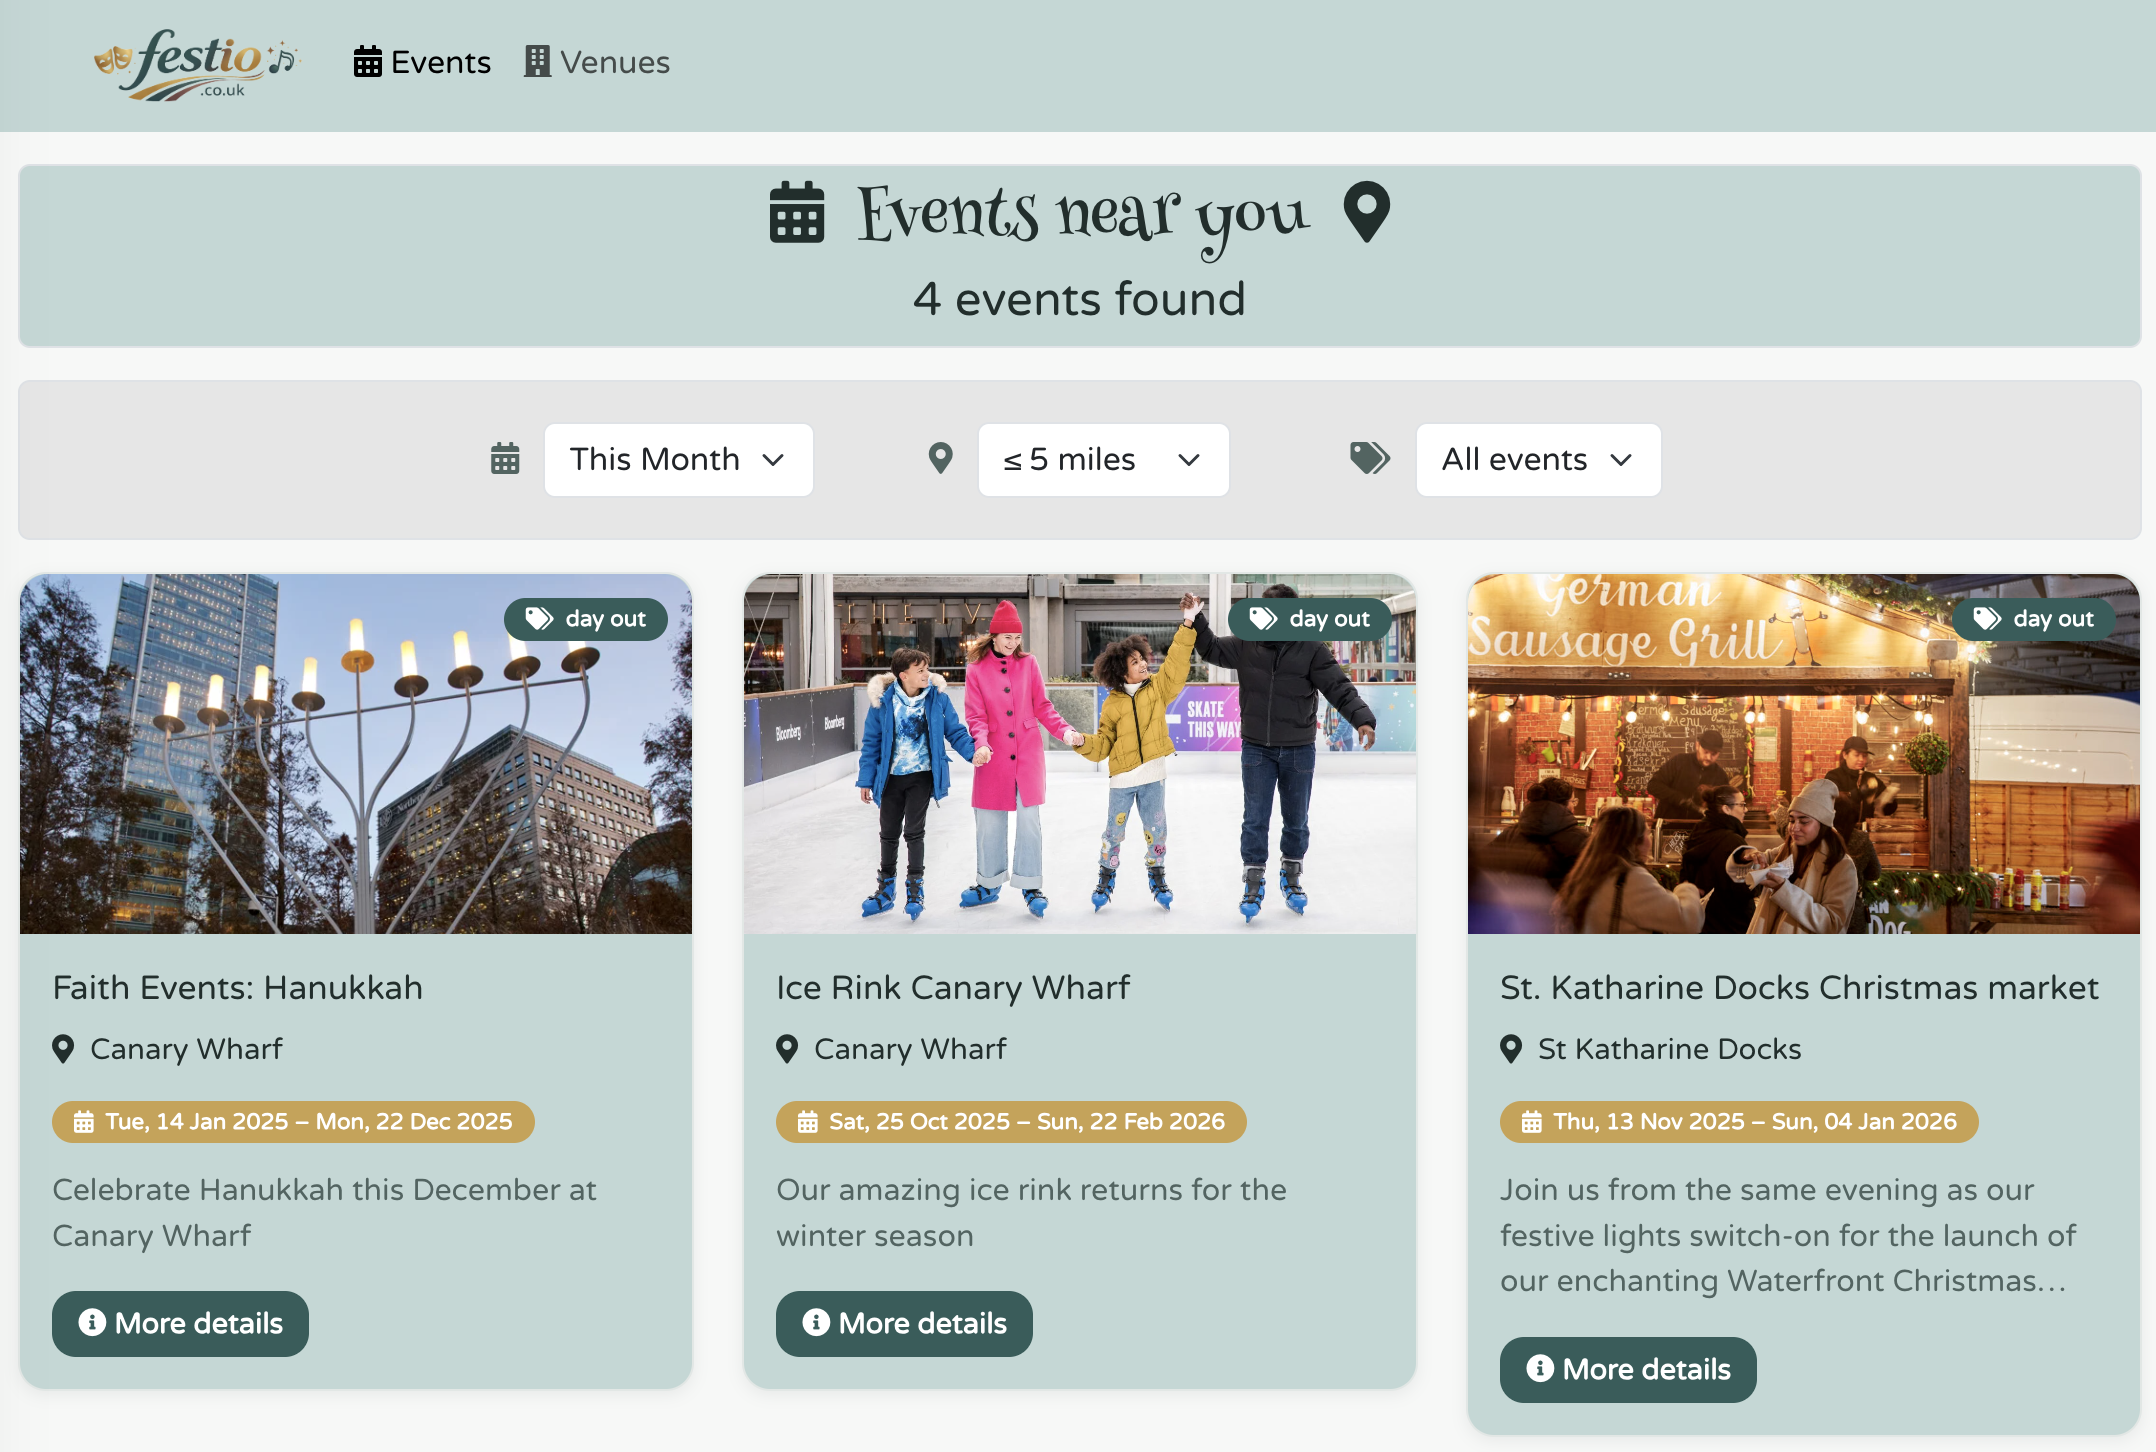2156x1452 pixels.
Task: Click More details for St. Katharine Docks Christmas market
Action: pyautogui.click(x=1627, y=1369)
